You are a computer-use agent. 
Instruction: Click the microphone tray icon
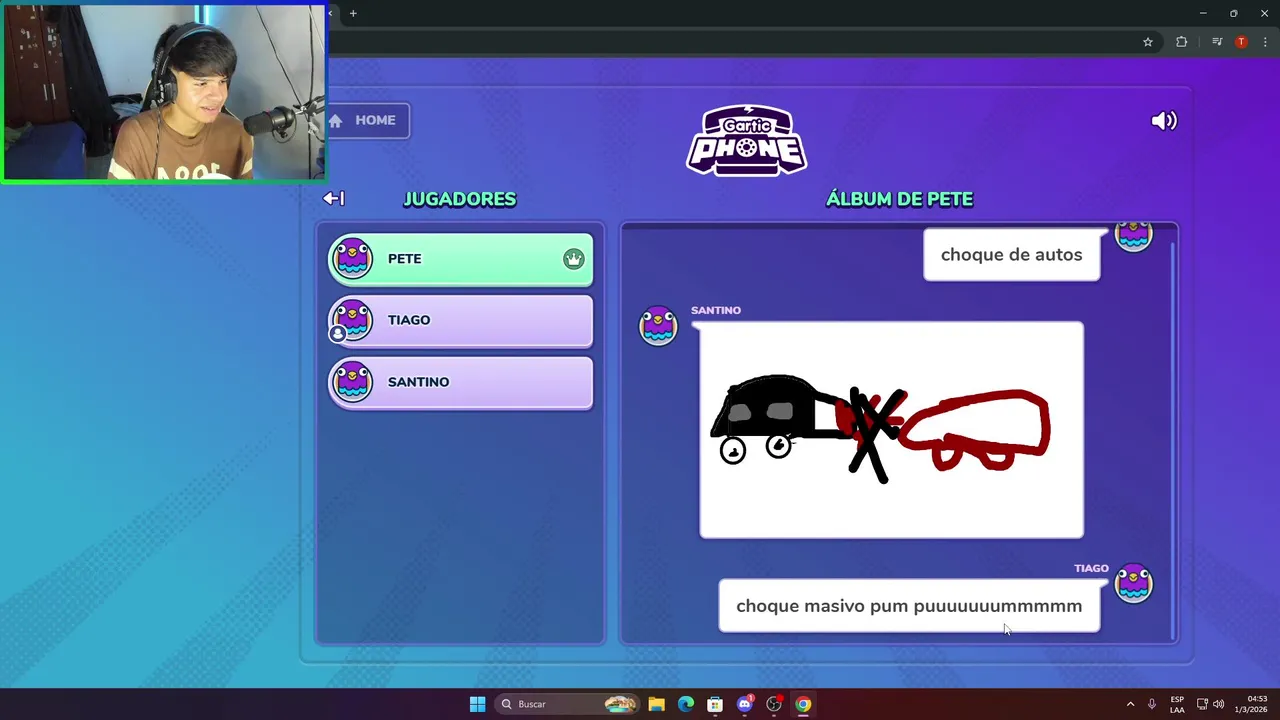pyautogui.click(x=1152, y=704)
